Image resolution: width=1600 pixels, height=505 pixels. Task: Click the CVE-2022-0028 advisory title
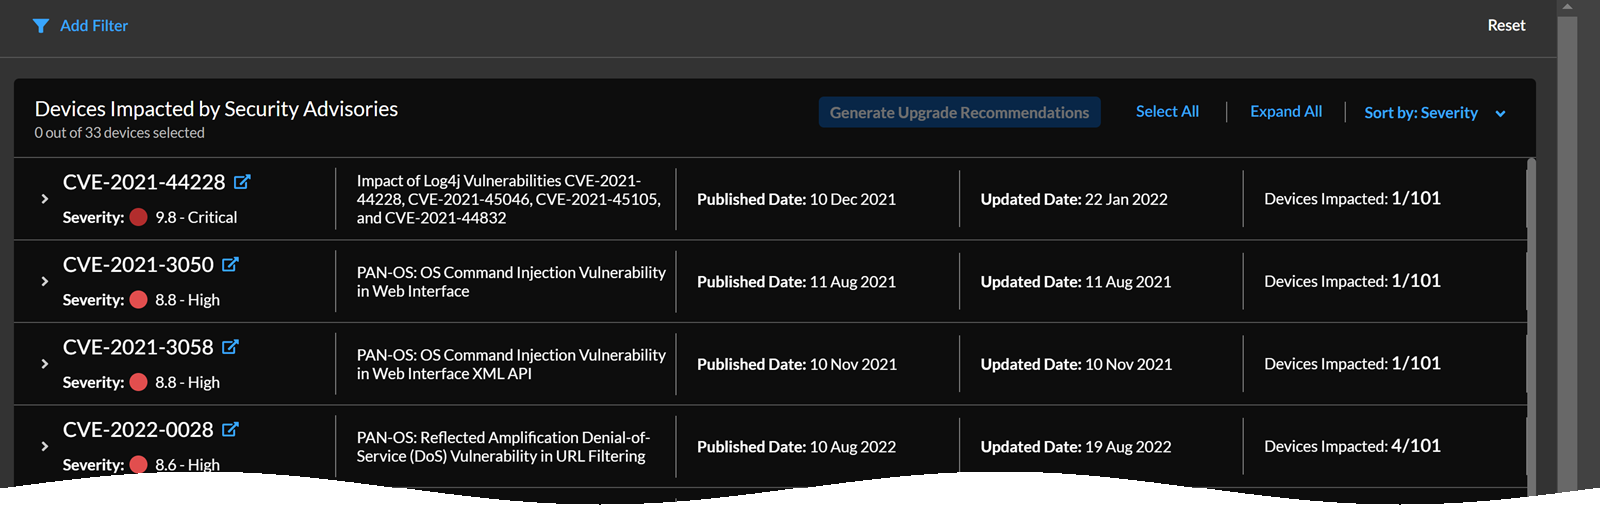pyautogui.click(x=138, y=429)
